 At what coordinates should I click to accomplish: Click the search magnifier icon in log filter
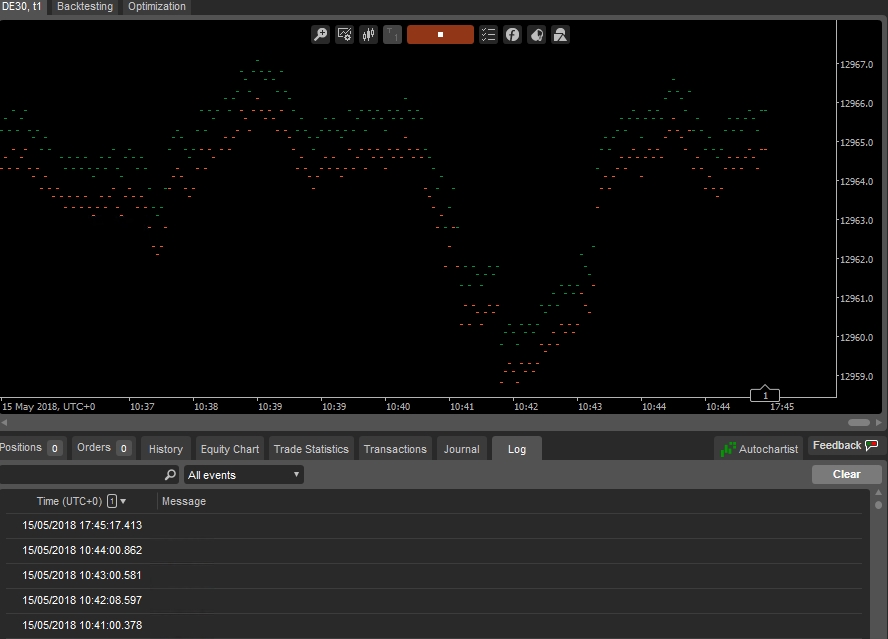170,475
